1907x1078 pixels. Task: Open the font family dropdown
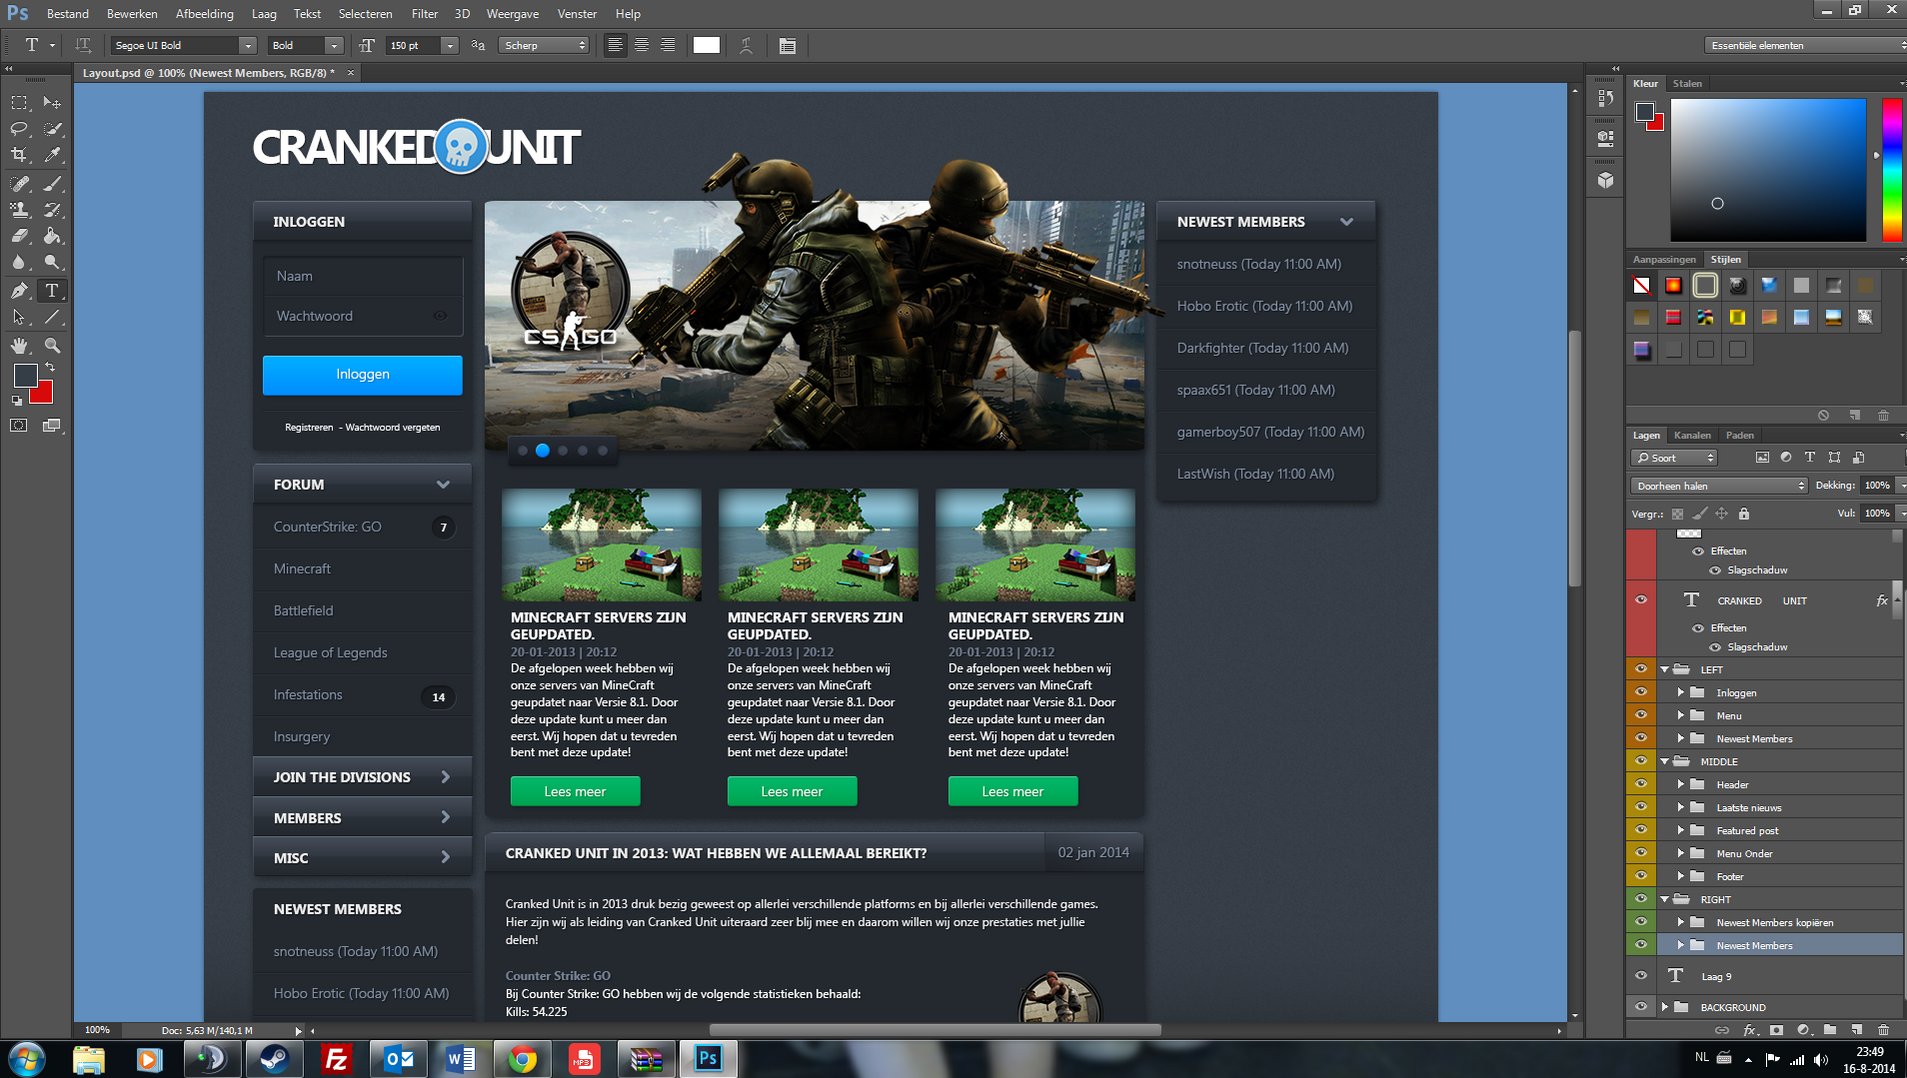[x=246, y=45]
